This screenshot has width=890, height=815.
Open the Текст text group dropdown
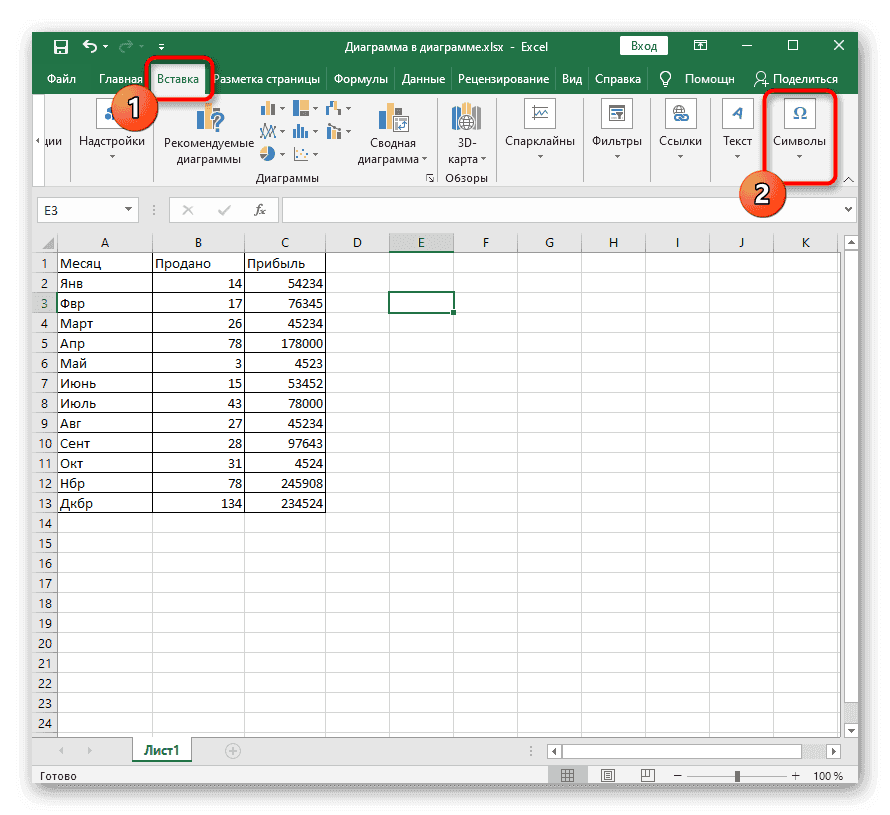coord(737,127)
